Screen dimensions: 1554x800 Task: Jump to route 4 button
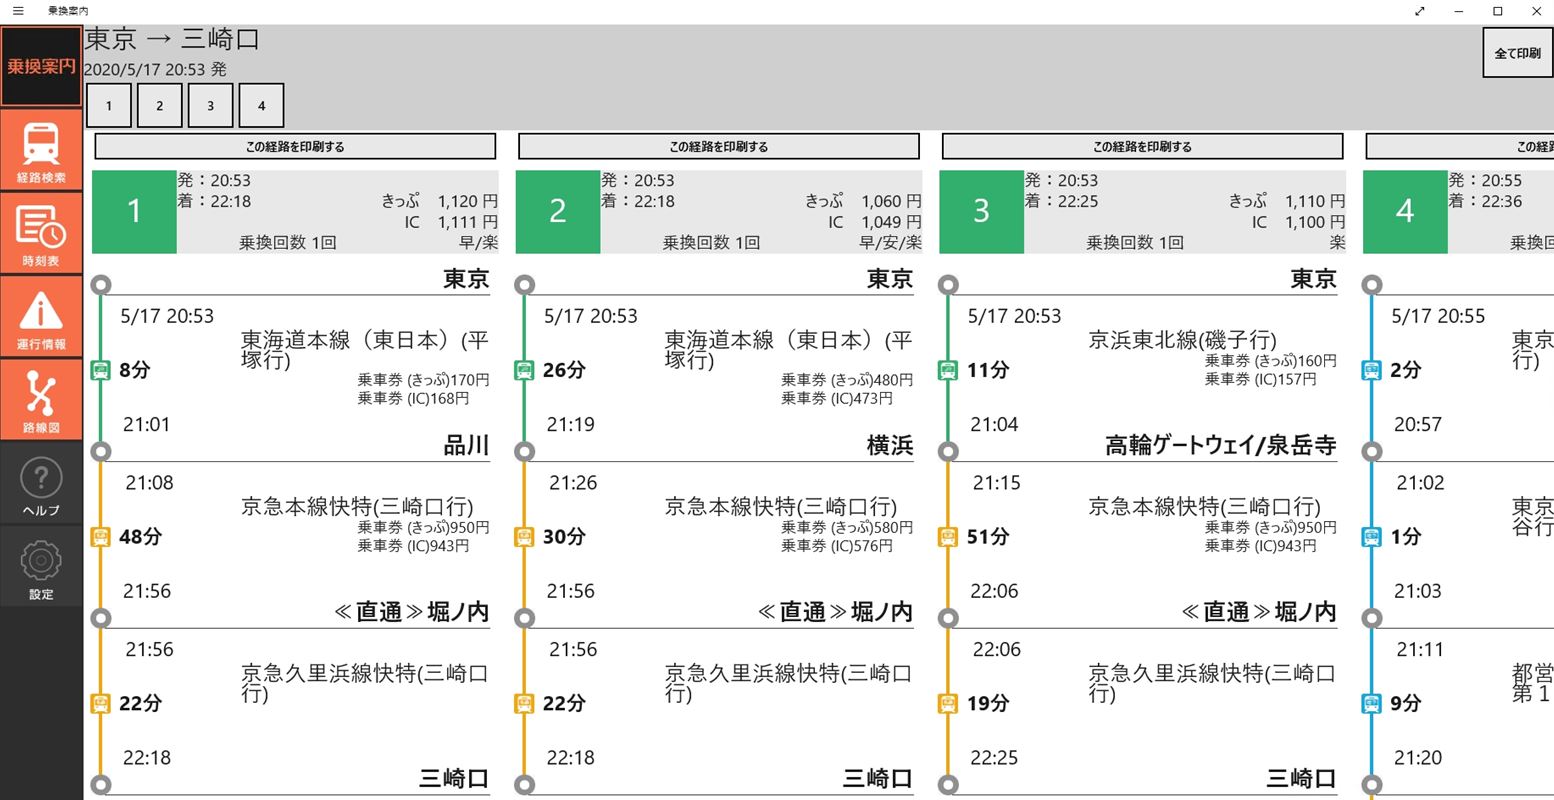[x=261, y=105]
